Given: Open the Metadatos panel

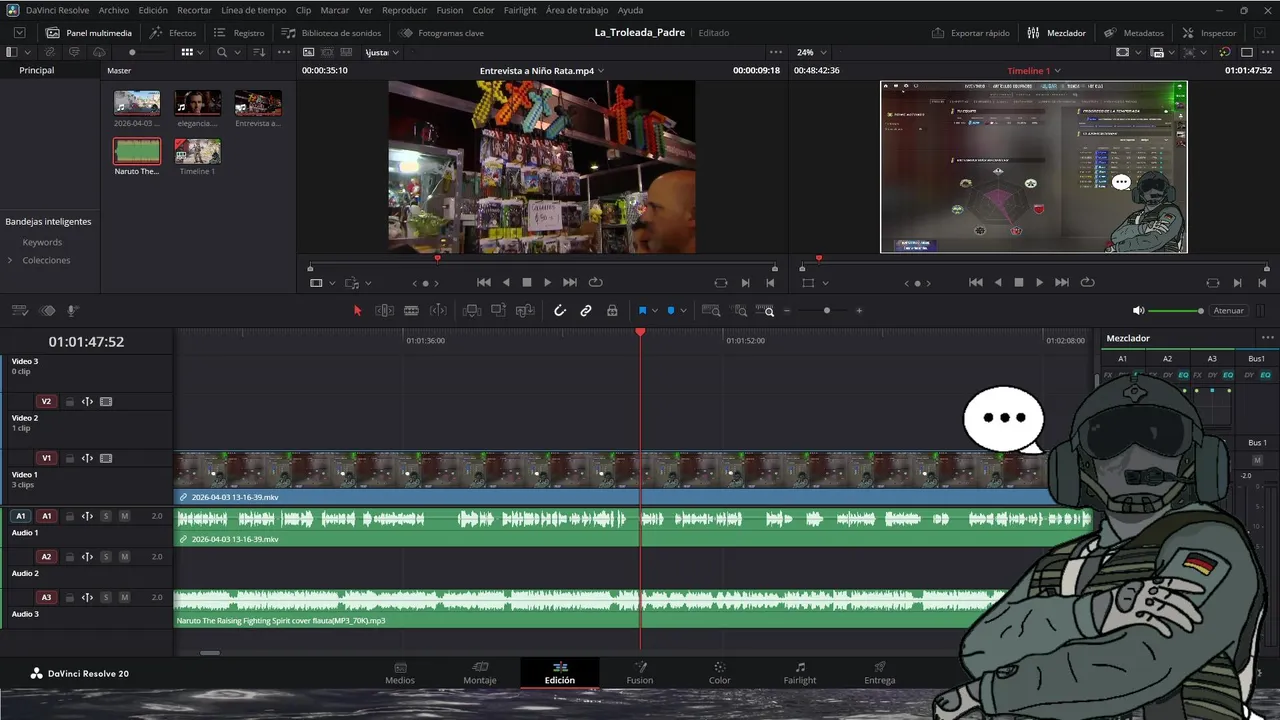Looking at the screenshot, I should pyautogui.click(x=1133, y=33).
